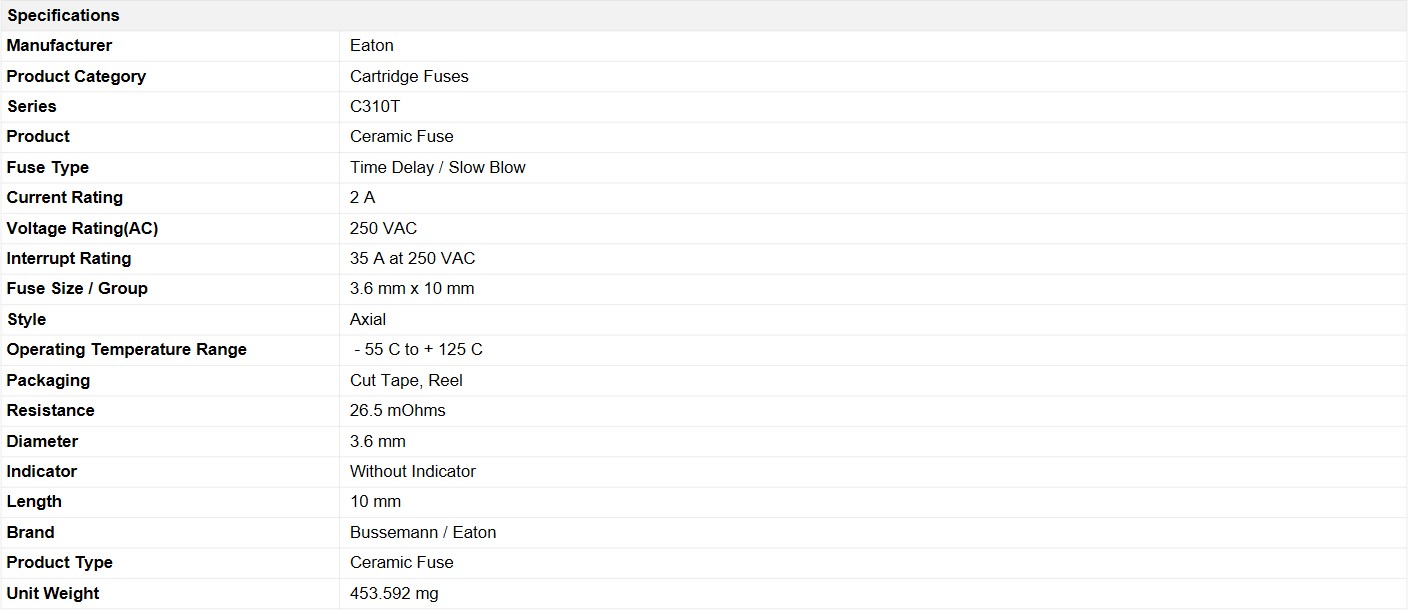Click the 3.6 mm x 10 mm value

tap(412, 288)
